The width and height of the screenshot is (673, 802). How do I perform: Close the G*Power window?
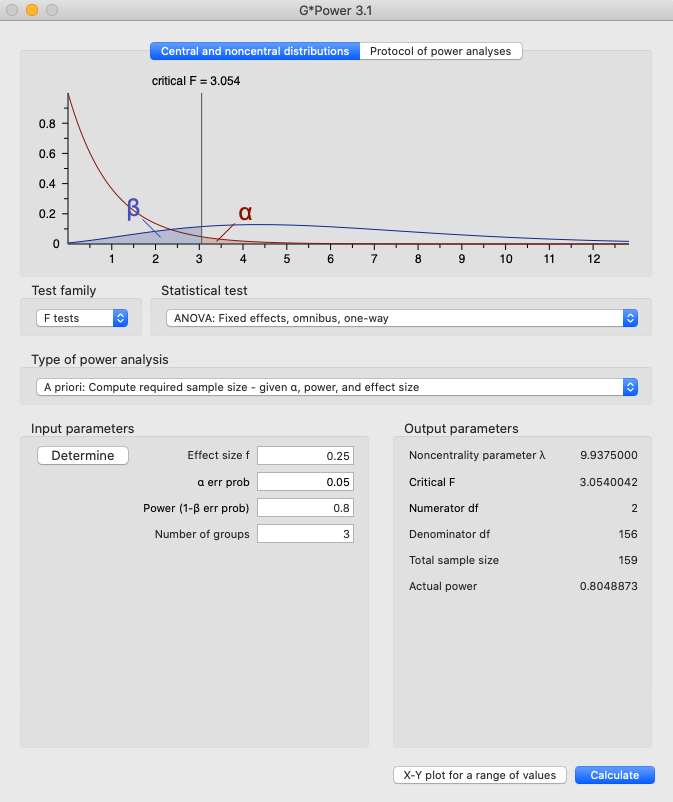click(x=12, y=10)
